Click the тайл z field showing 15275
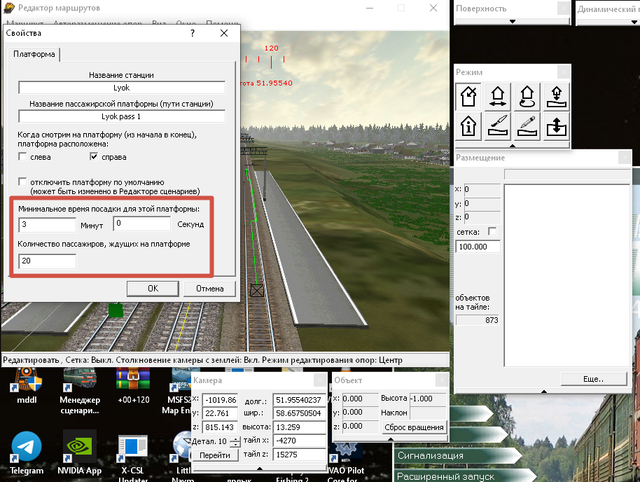The height and width of the screenshot is (482, 640). coord(299,454)
